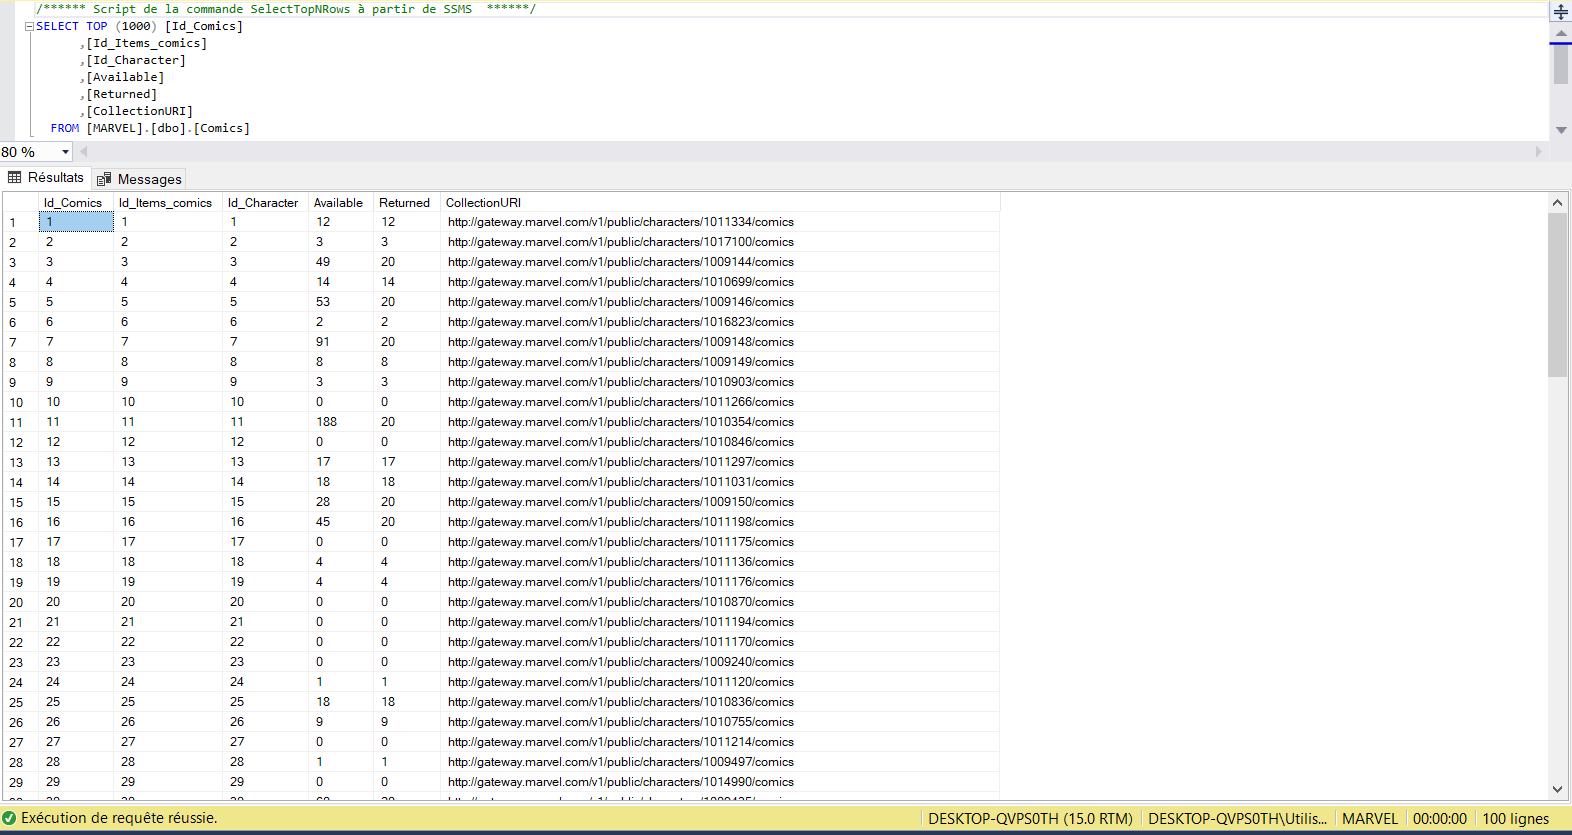Image resolution: width=1572 pixels, height=835 pixels.
Task: Click the selected Id_Comics cell in row 1
Action: 76,222
